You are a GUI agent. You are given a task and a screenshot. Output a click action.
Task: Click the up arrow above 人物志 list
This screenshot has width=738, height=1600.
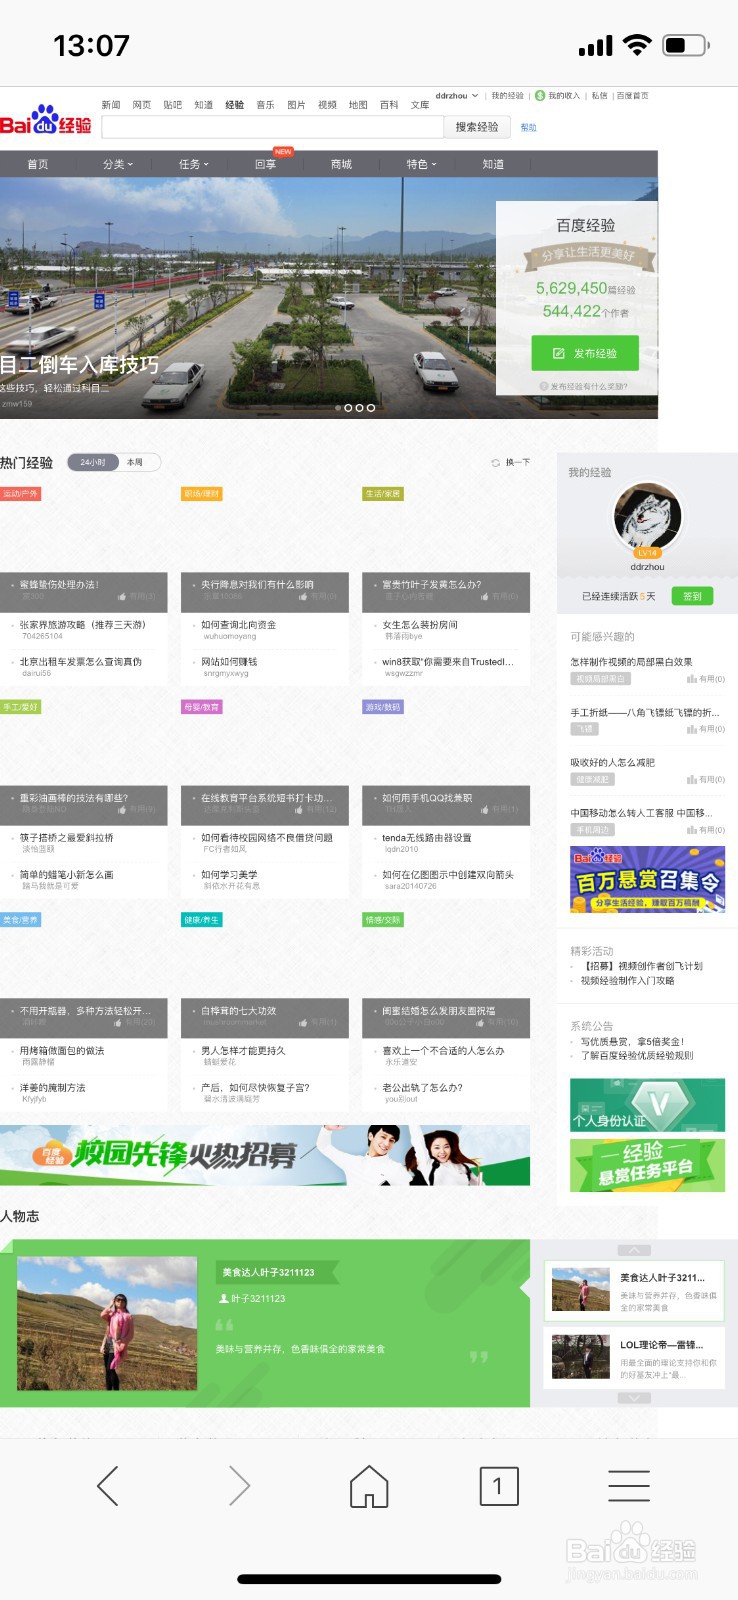point(634,1250)
